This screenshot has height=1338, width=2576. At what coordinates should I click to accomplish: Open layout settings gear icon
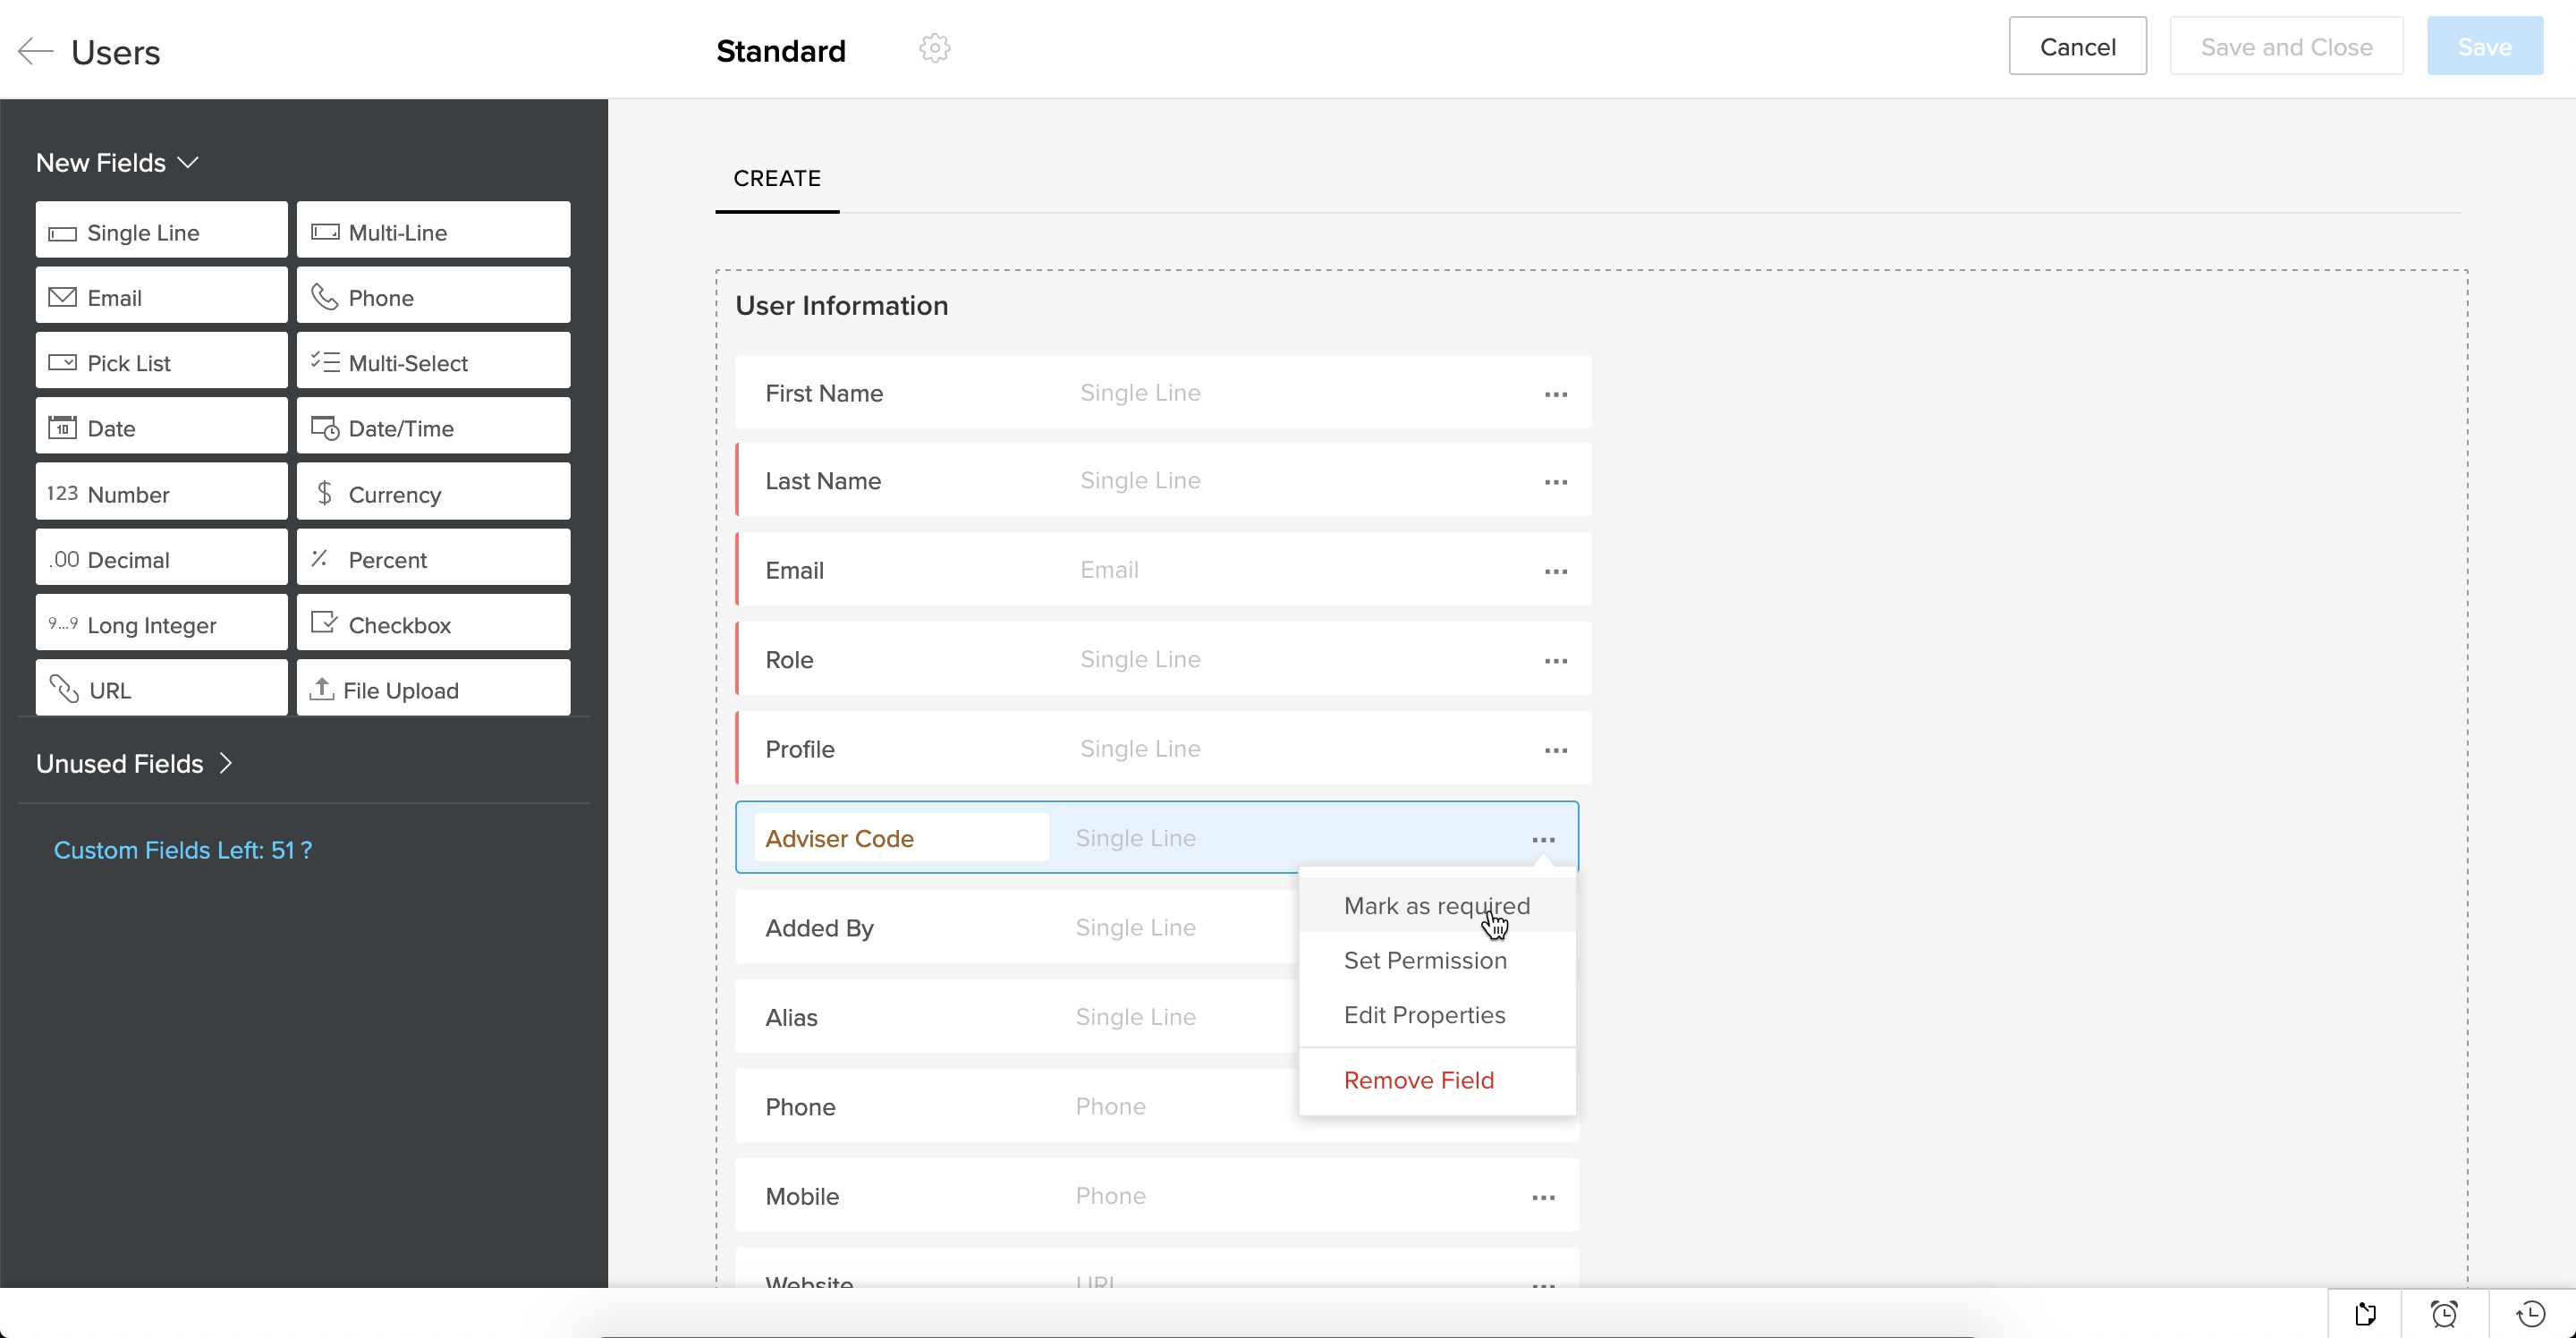[934, 48]
